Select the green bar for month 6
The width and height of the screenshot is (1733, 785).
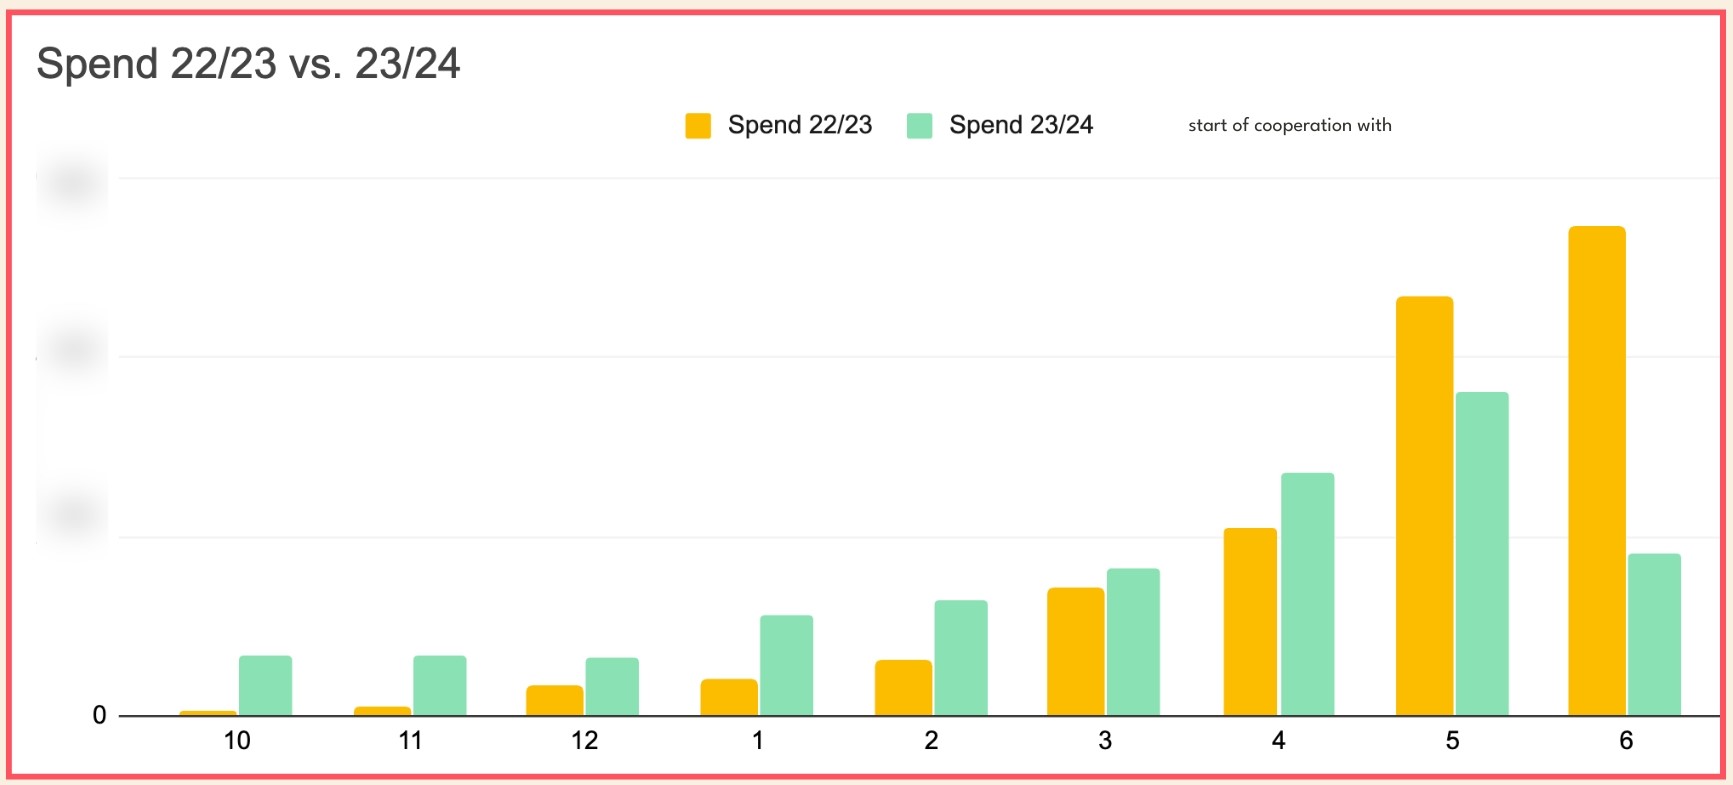pos(1654,634)
